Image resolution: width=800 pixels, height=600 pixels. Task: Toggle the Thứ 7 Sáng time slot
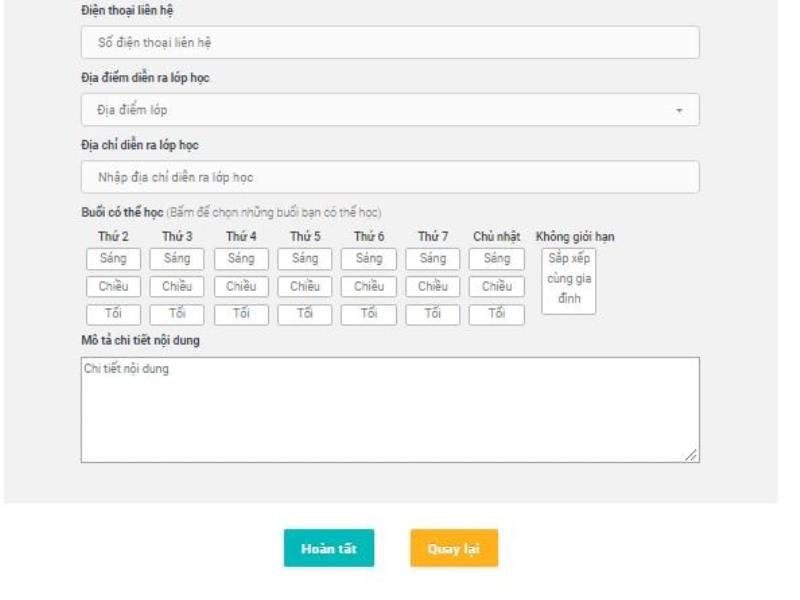433,259
